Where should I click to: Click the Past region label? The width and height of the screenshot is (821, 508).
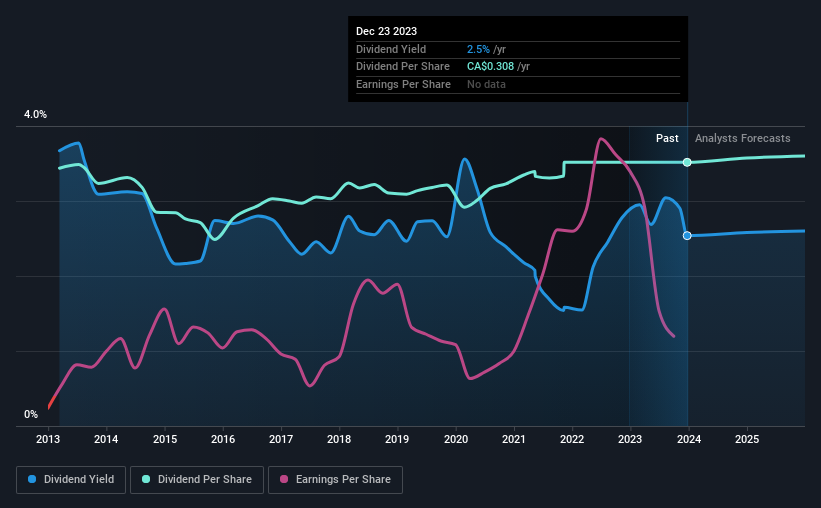667,138
